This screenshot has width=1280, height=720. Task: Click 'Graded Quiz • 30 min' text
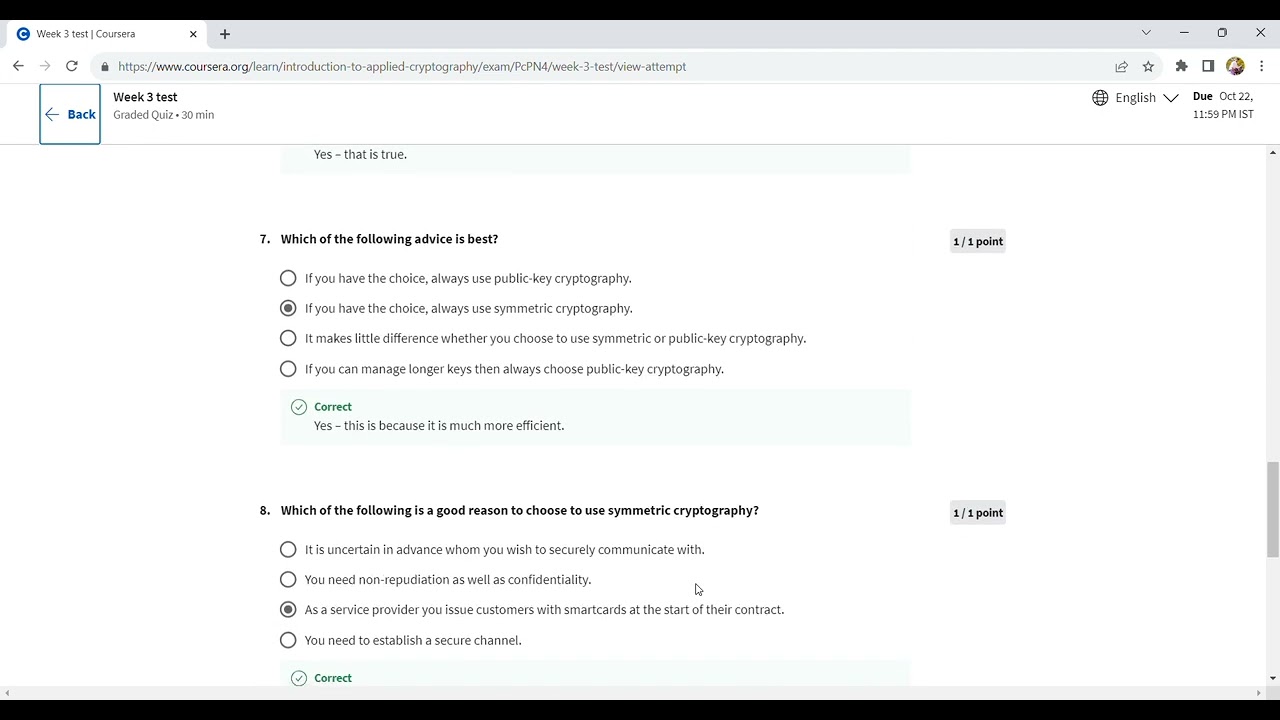point(163,115)
